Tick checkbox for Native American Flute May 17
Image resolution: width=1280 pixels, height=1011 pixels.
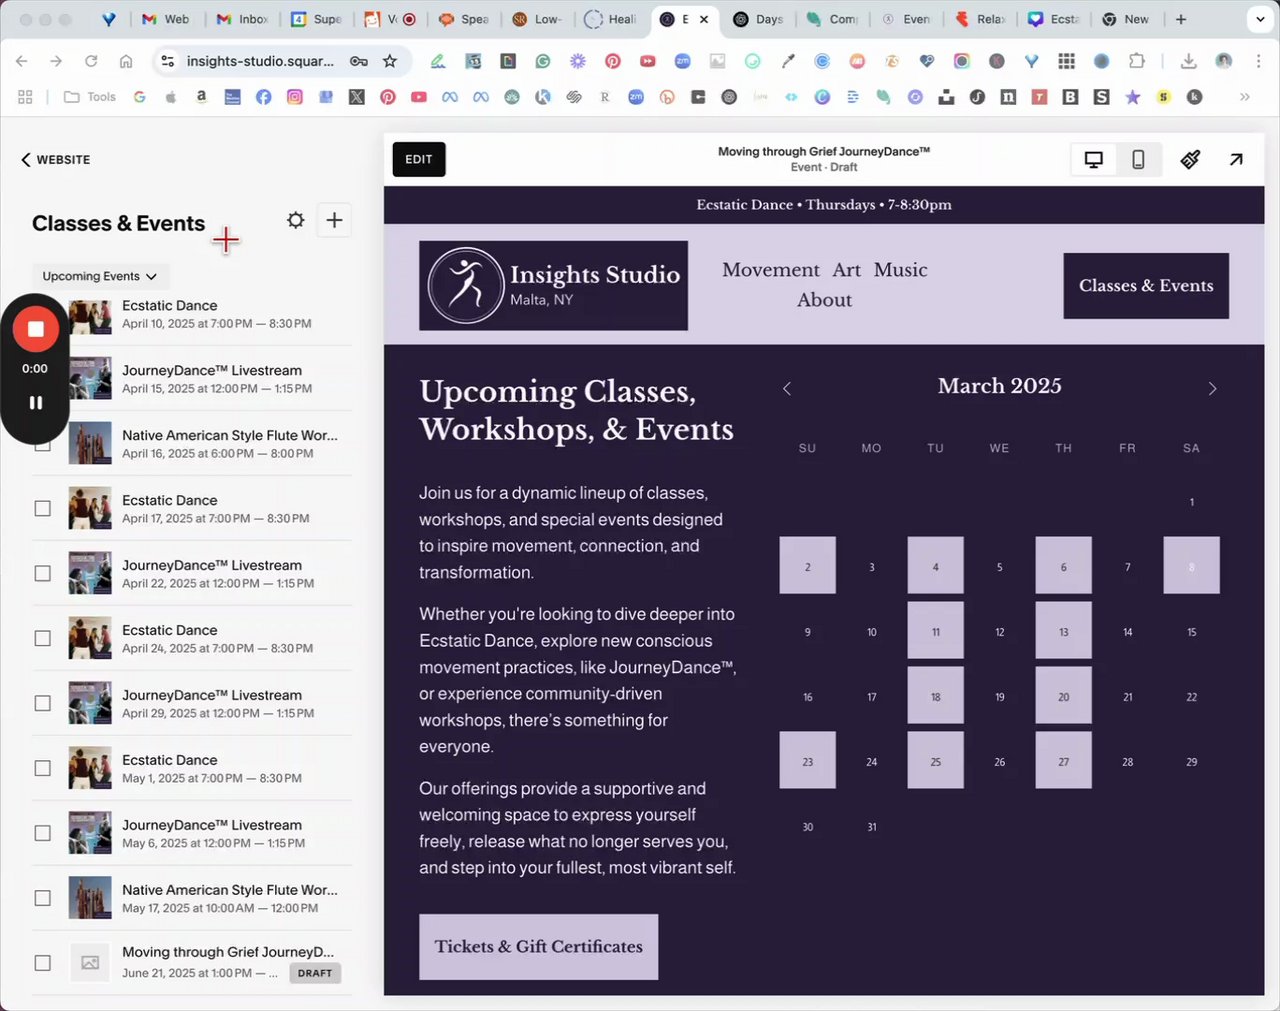(42, 898)
